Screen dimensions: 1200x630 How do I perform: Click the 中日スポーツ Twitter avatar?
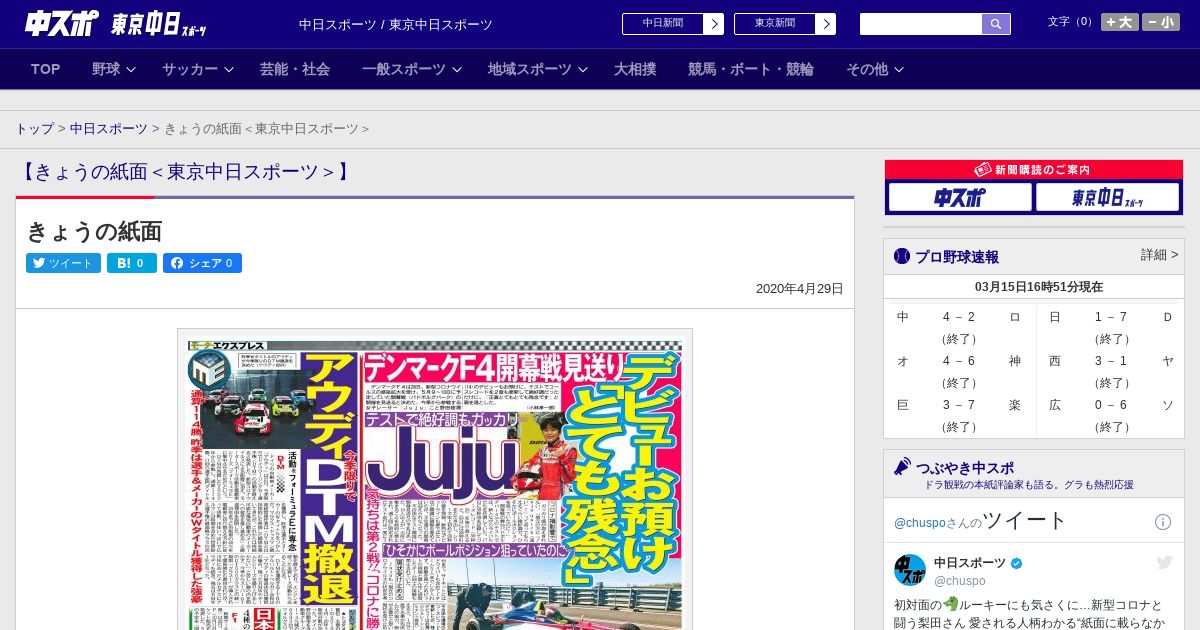[x=910, y=570]
